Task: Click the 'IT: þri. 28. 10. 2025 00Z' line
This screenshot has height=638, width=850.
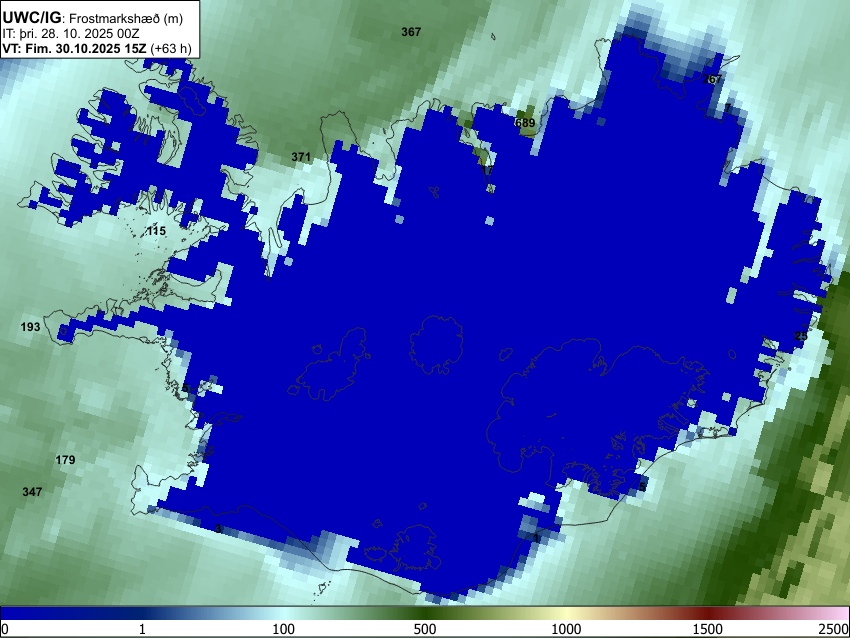Action: (71, 34)
